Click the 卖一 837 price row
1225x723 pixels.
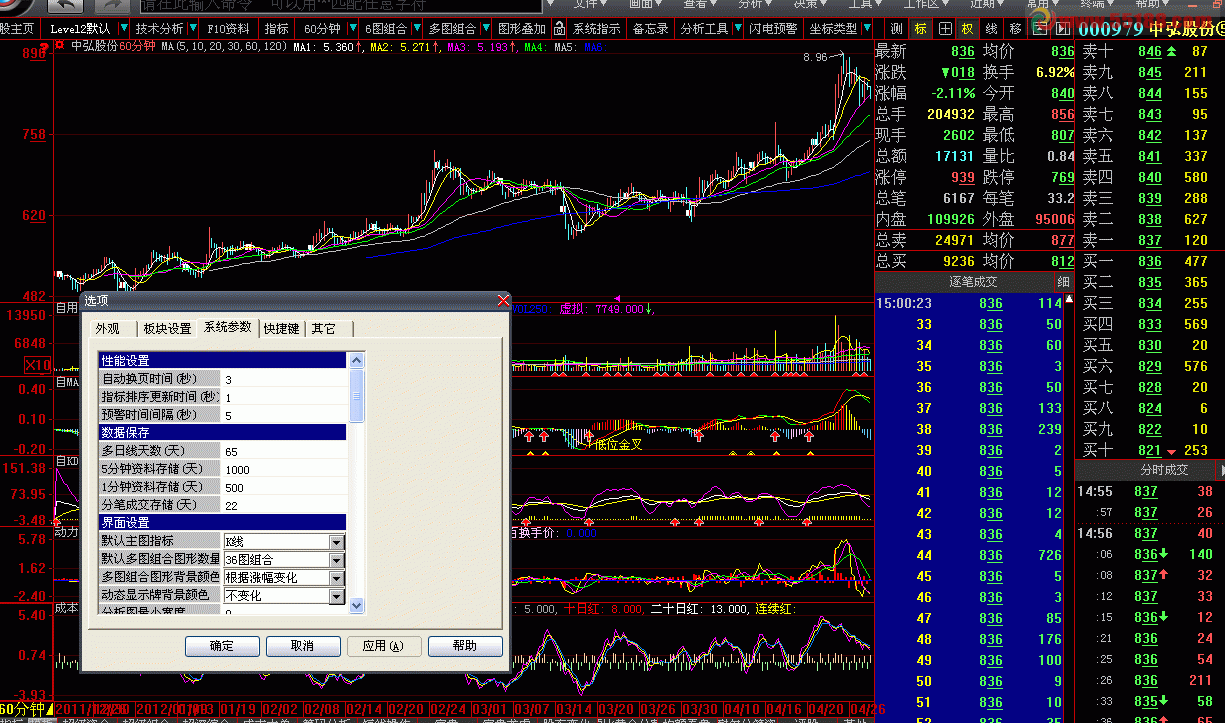pos(1149,240)
